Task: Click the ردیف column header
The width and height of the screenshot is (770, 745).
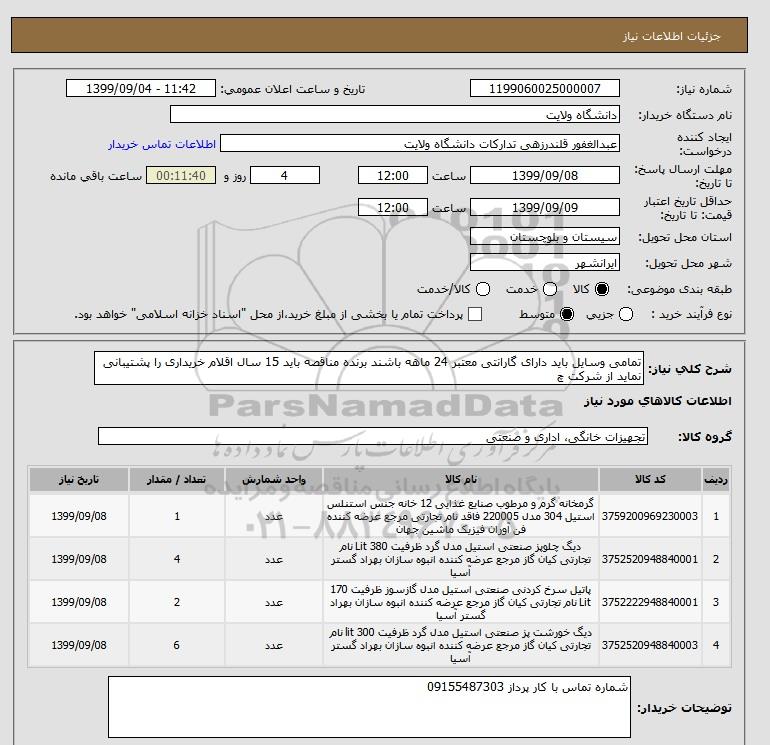Action: [x=715, y=479]
